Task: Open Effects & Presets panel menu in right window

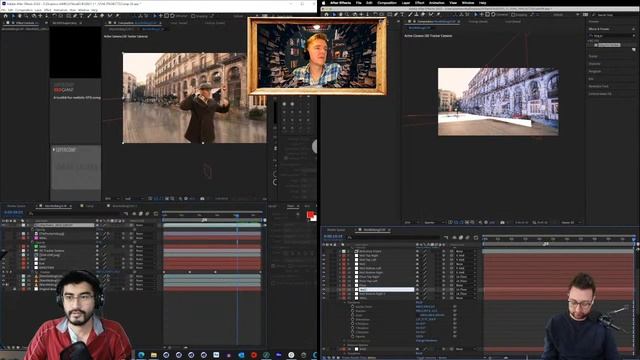Action: [x=633, y=29]
